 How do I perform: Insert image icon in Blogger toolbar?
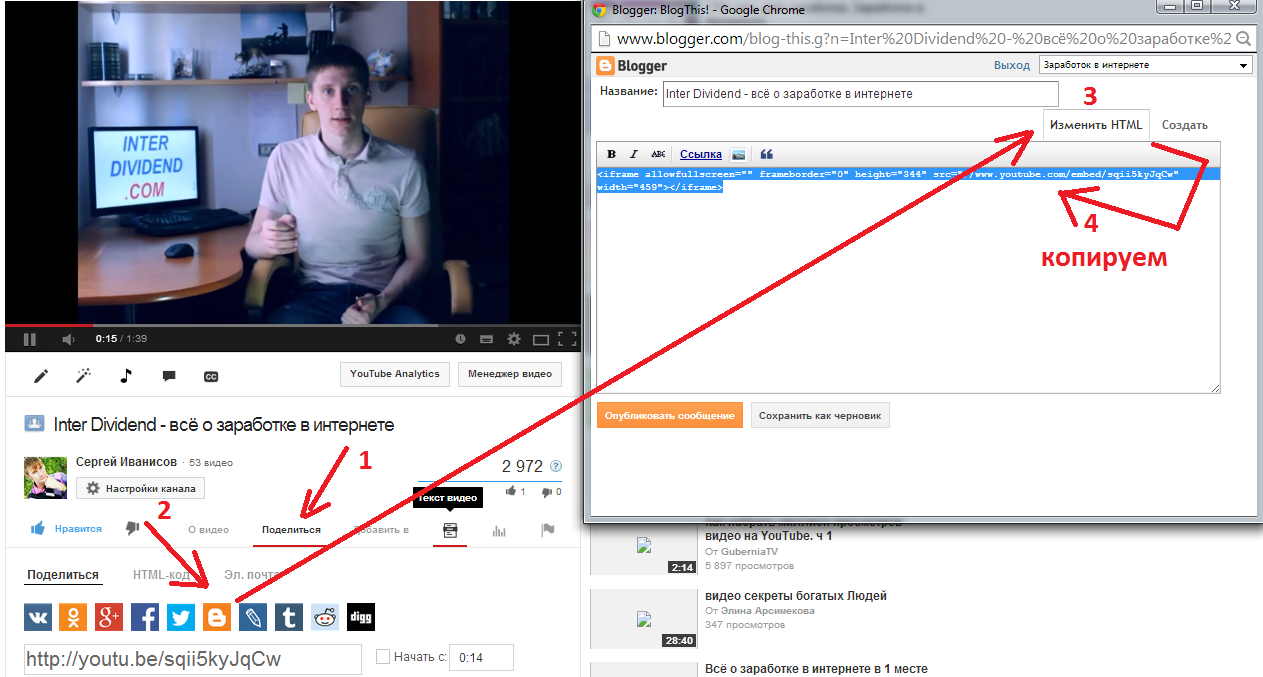738,154
